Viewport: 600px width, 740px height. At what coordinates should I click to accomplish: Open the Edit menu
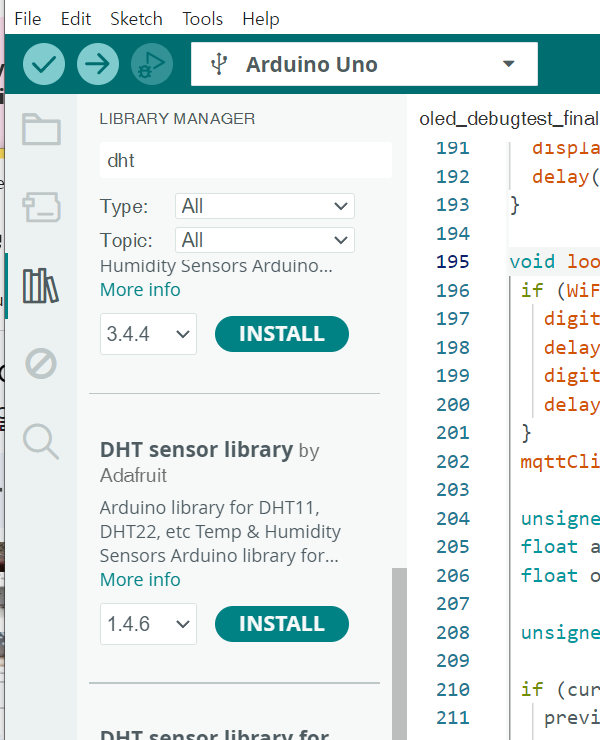pyautogui.click(x=76, y=19)
